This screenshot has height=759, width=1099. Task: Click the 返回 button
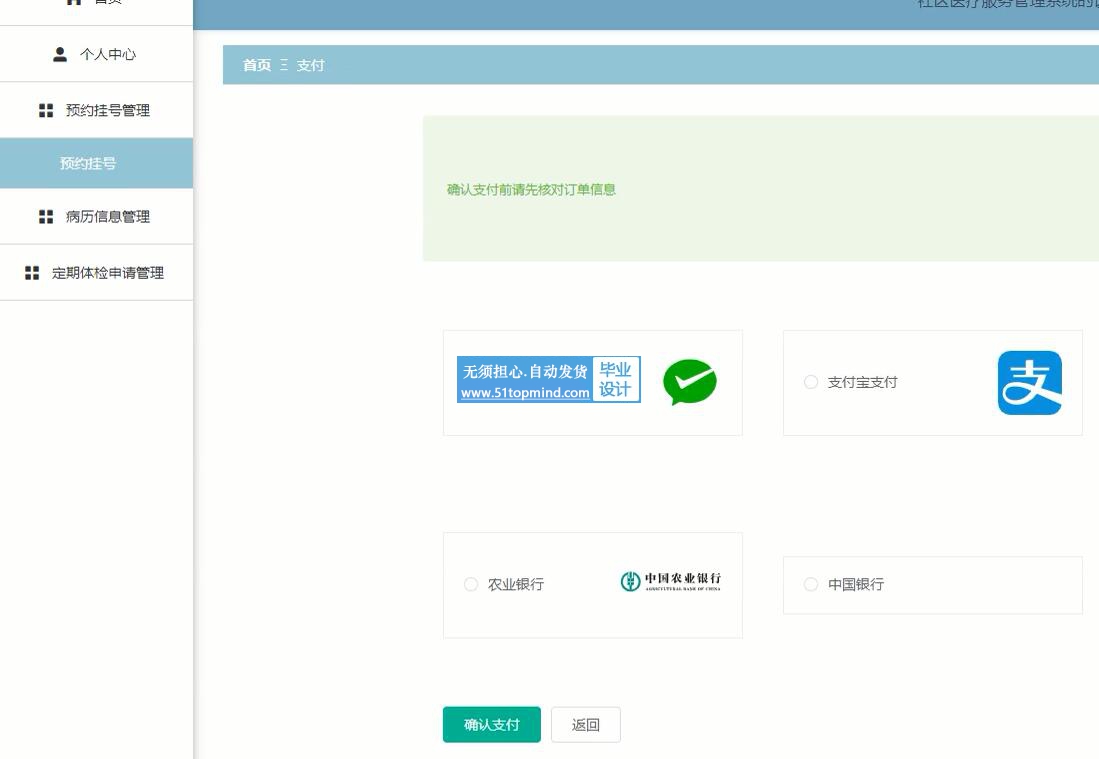[586, 725]
